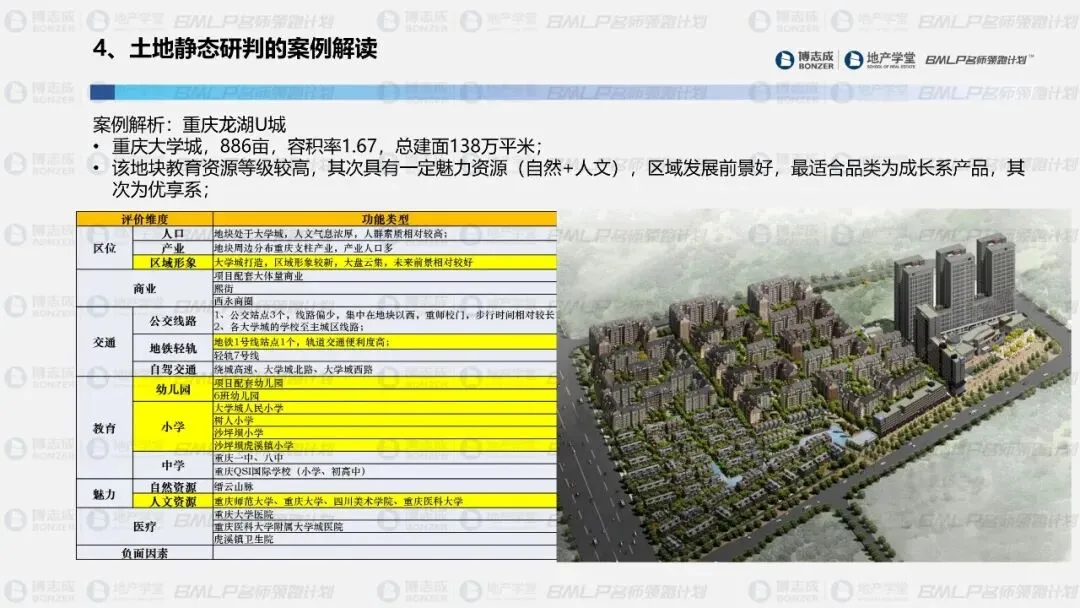Click the cell 西永商圈

point(385,301)
